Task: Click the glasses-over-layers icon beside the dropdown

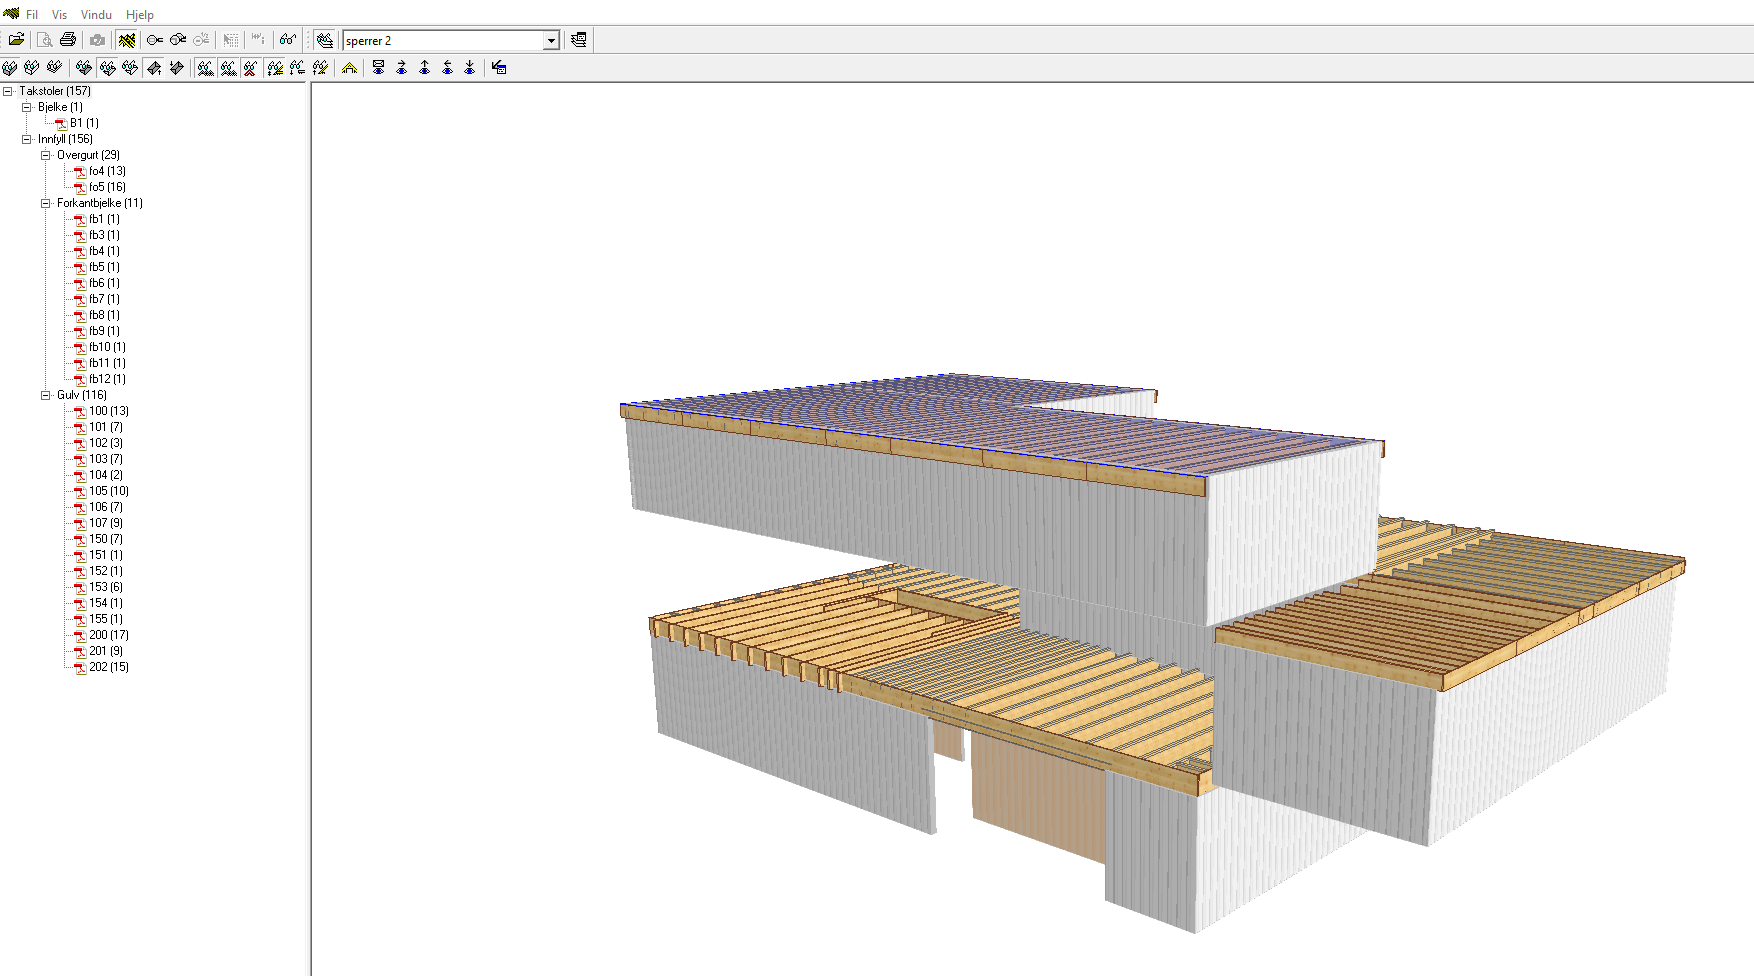Action: coord(324,40)
